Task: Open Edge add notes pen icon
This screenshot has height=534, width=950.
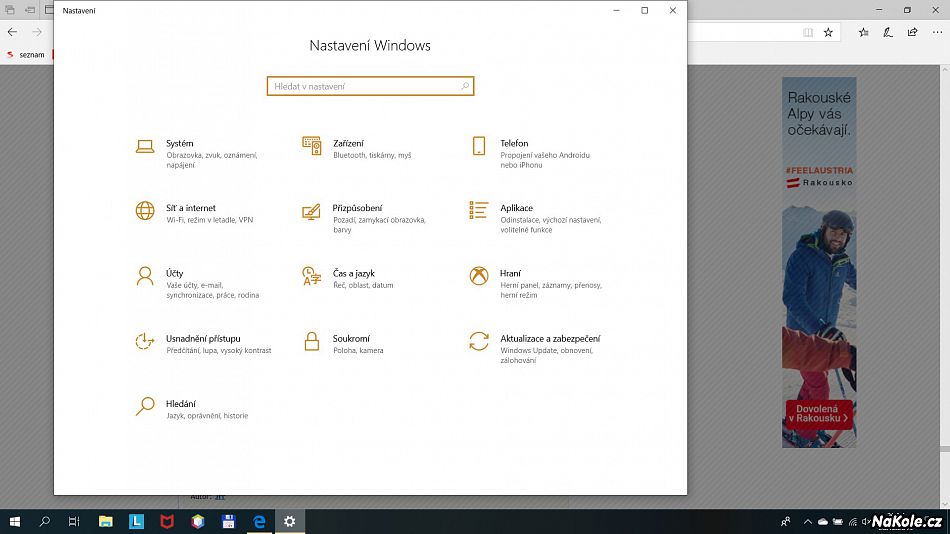Action: 888,32
